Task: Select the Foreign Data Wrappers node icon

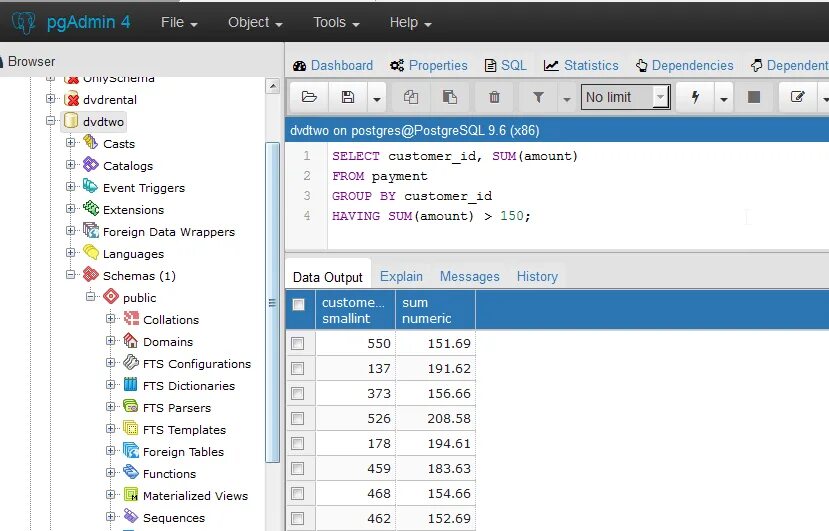Action: point(90,231)
